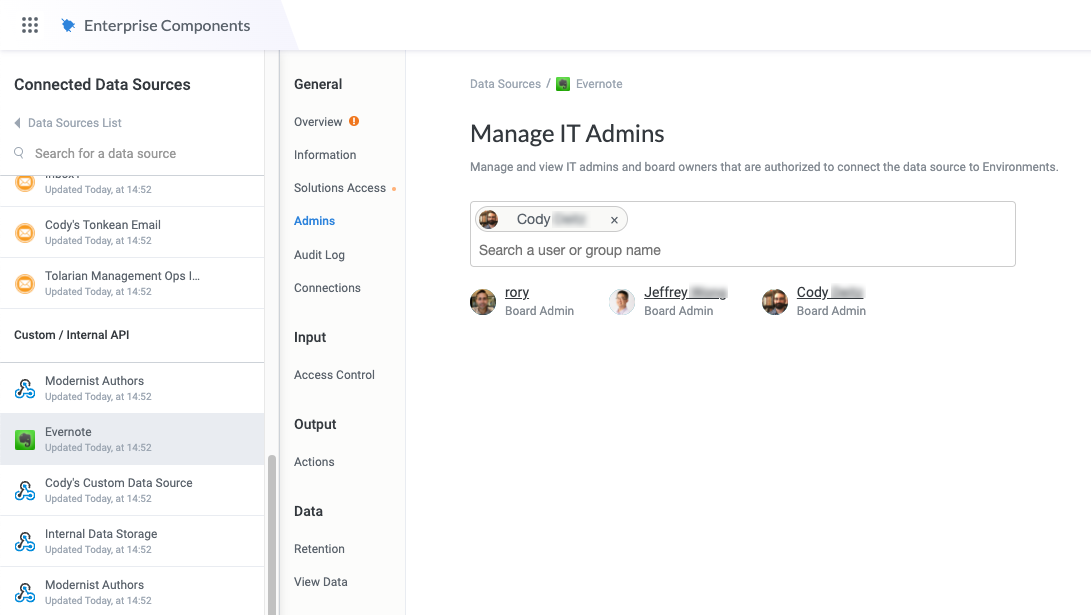Viewport: 1091px width, 615px height.
Task: Click Jeffrey's avatar photo
Action: (x=622, y=300)
